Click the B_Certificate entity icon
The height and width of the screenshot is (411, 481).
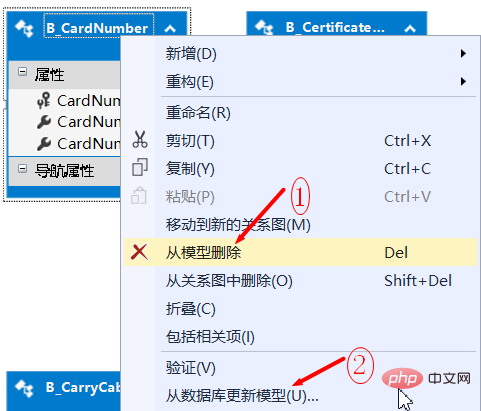(x=264, y=27)
